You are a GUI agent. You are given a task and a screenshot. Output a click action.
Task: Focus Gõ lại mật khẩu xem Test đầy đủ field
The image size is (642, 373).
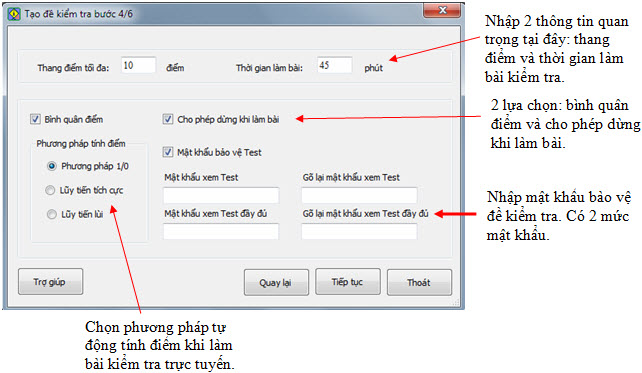[359, 231]
